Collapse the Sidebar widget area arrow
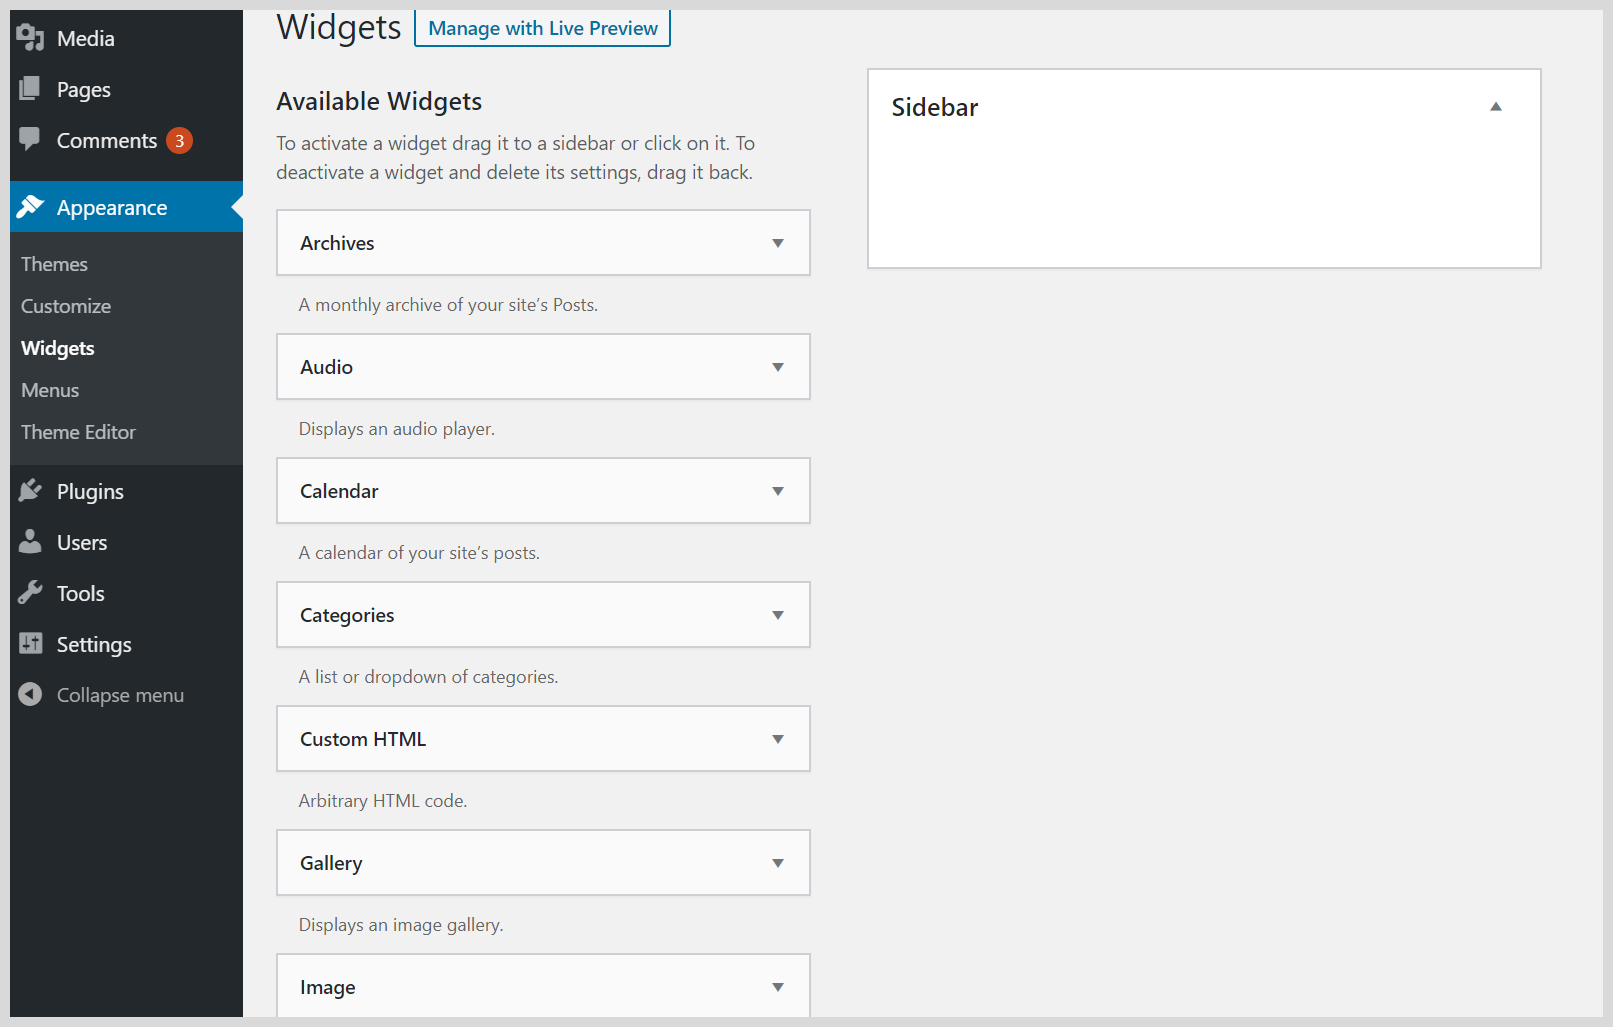 click(x=1496, y=107)
